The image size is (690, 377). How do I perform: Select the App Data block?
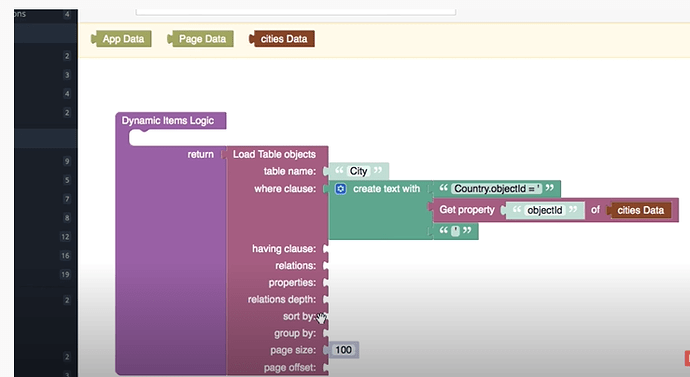[121, 39]
